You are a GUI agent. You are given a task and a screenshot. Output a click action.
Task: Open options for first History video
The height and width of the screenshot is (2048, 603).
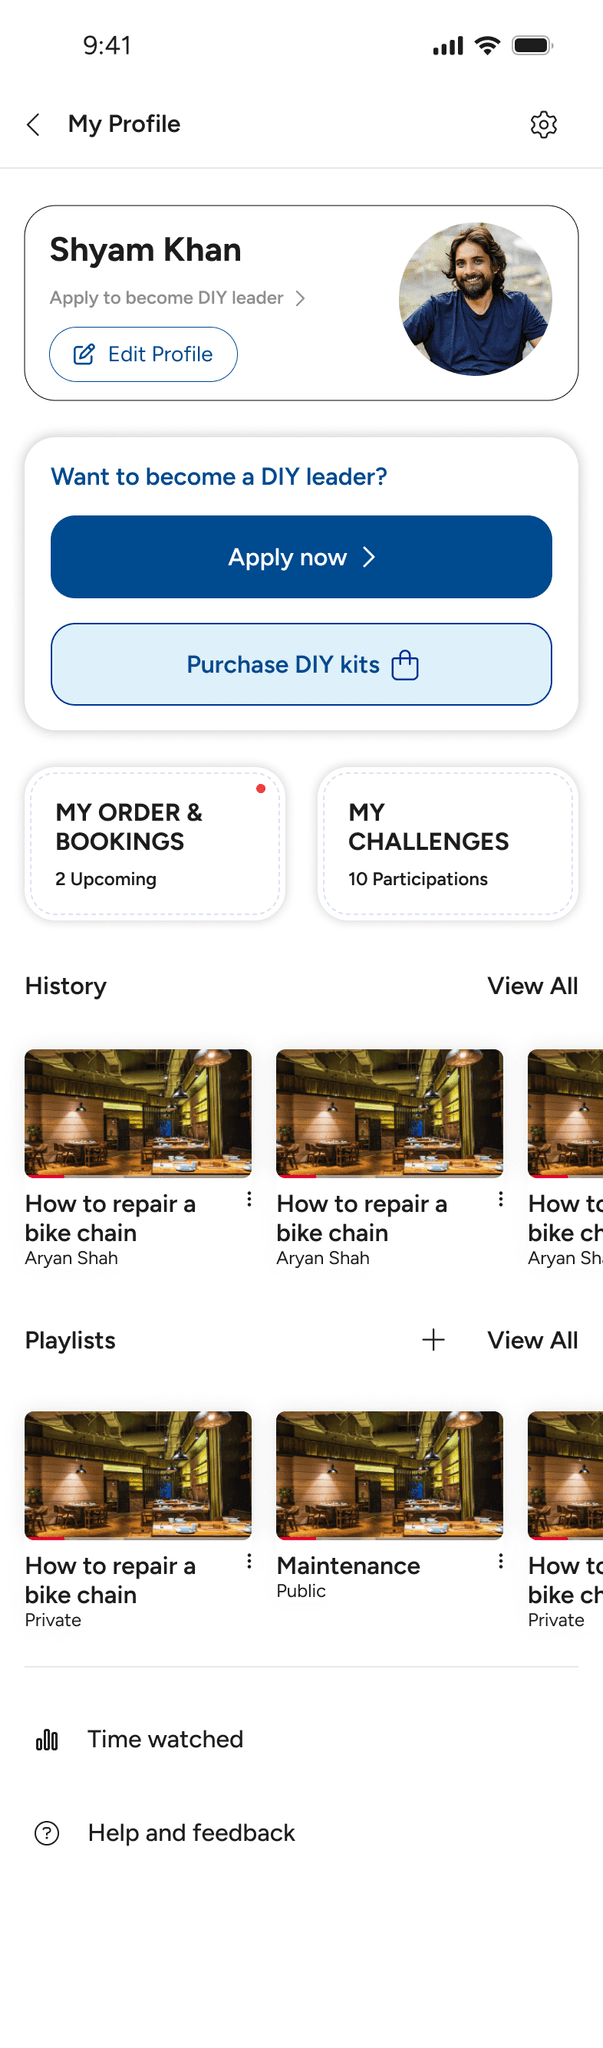click(x=249, y=1199)
